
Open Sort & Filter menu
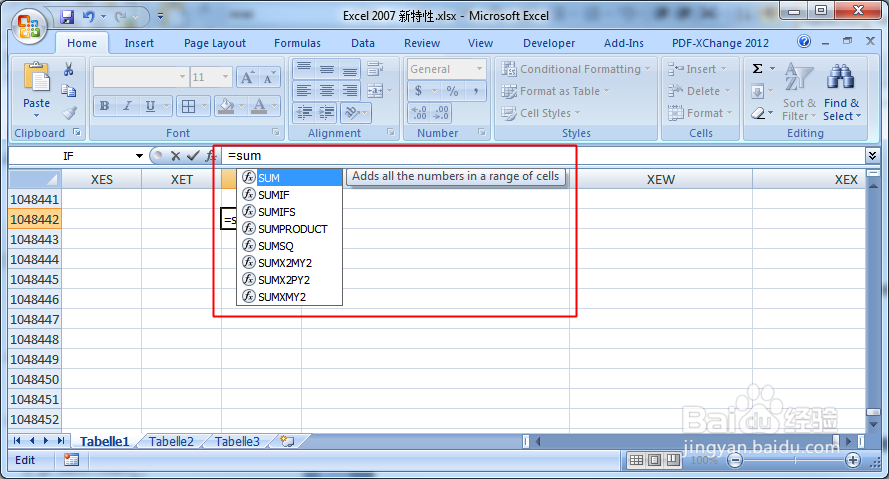coord(798,92)
